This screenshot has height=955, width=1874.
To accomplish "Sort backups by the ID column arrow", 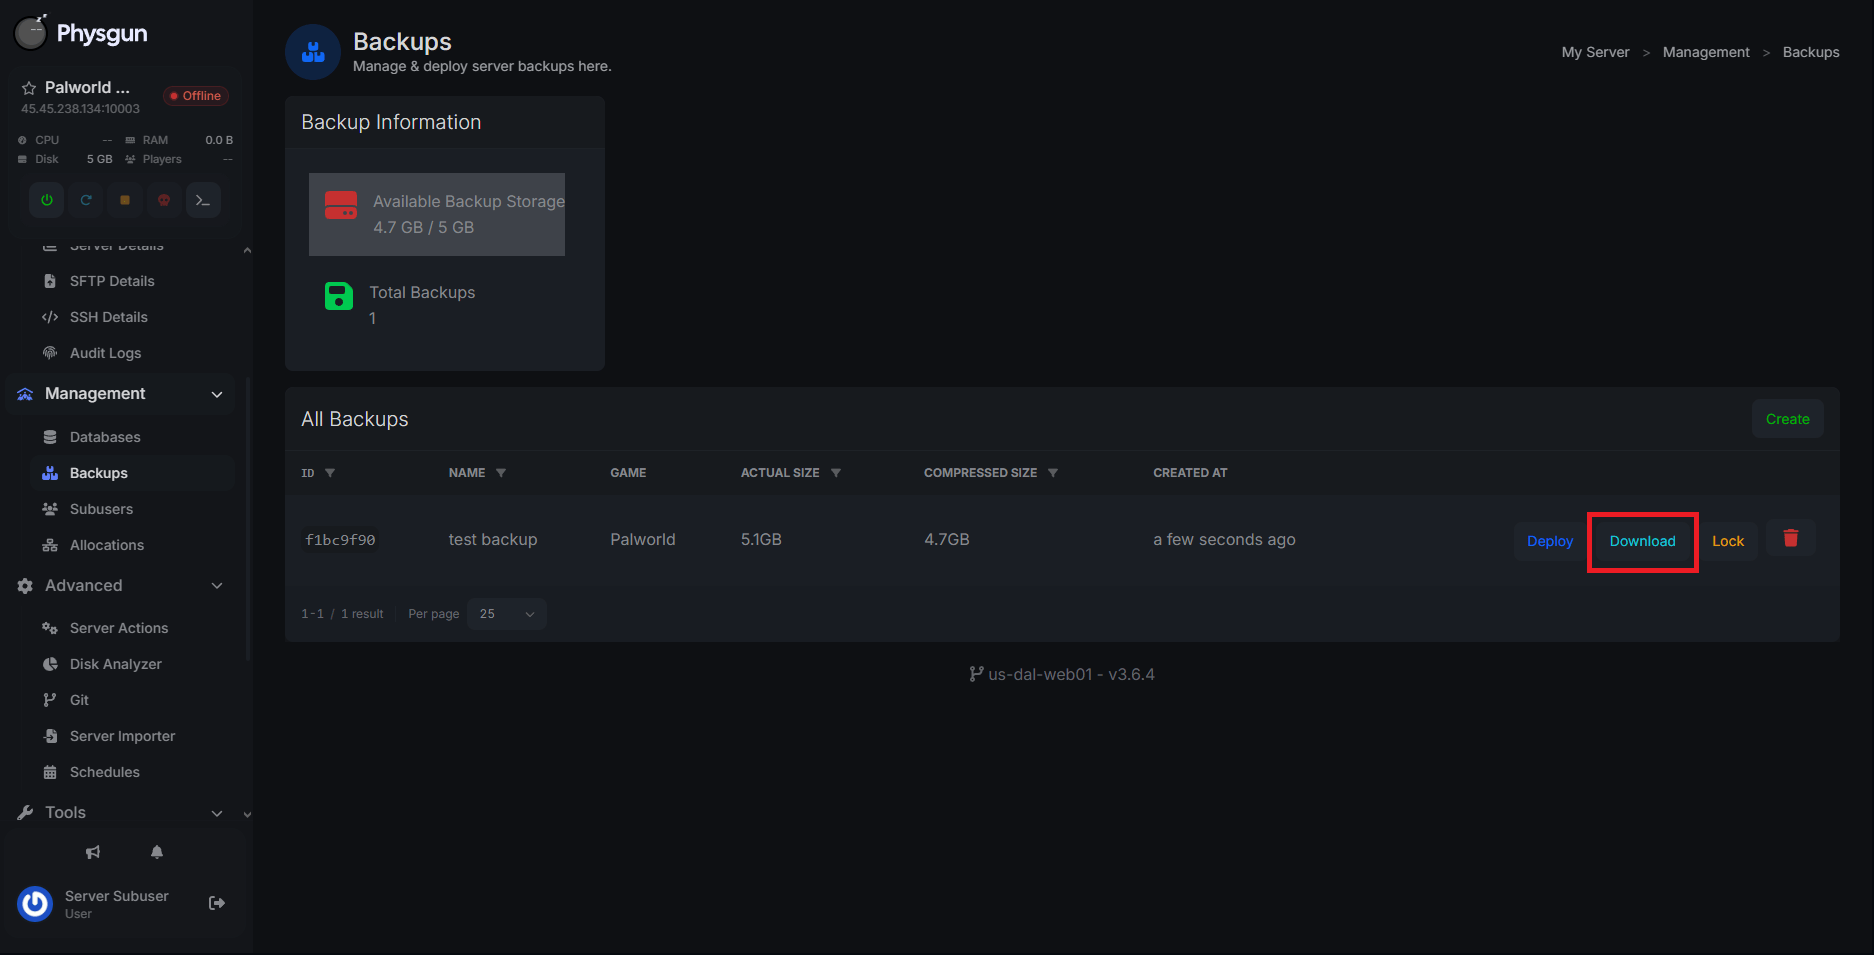I will 330,473.
